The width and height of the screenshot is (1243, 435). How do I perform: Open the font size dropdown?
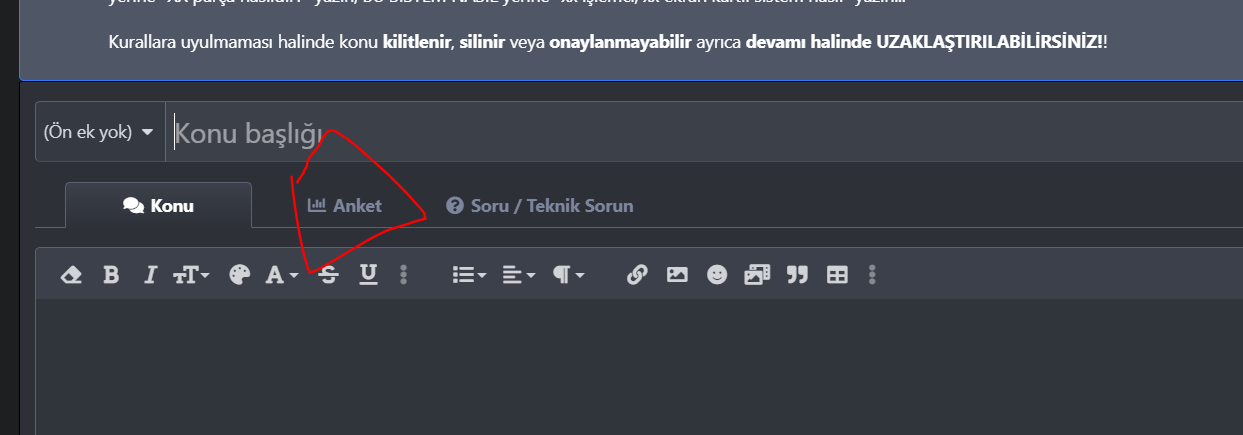(191, 275)
